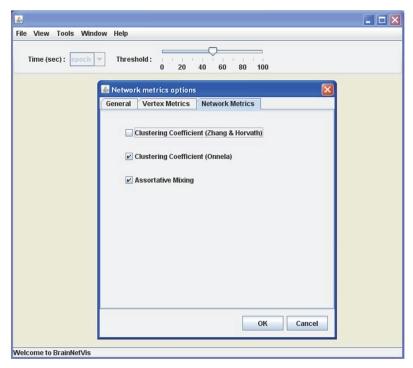Open the Time (sec) epoch dropdown arrow
The height and width of the screenshot is (368, 413).
99,59
